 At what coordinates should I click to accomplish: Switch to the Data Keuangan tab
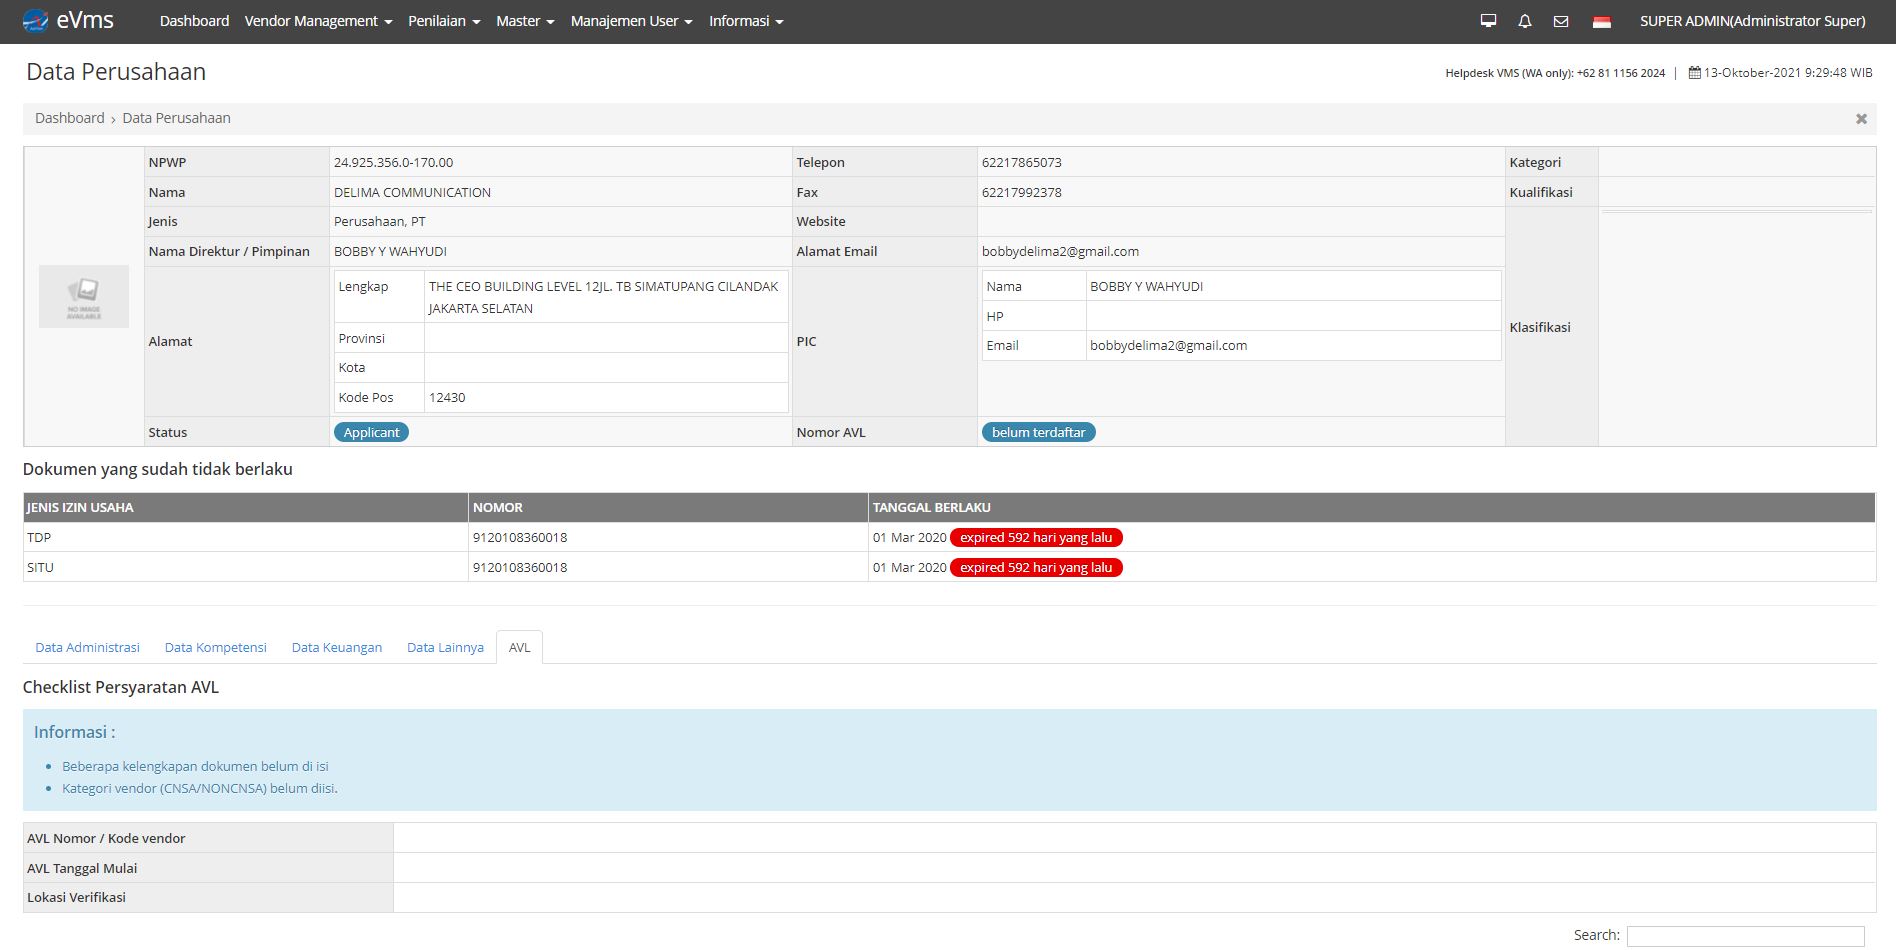click(x=336, y=647)
